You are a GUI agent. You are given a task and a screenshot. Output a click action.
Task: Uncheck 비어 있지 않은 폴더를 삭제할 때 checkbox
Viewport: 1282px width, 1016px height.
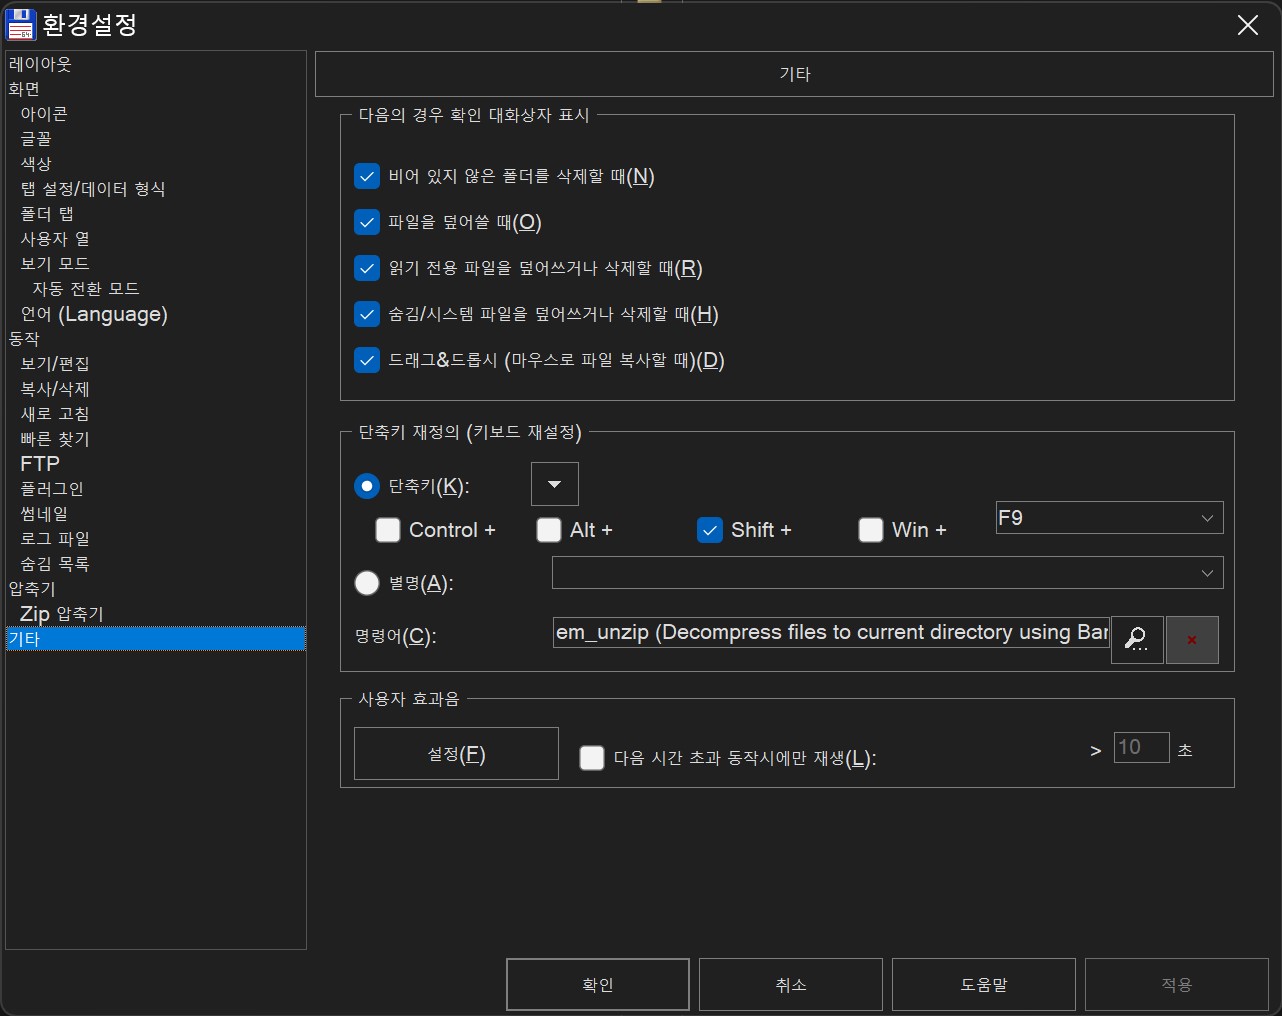point(367,177)
